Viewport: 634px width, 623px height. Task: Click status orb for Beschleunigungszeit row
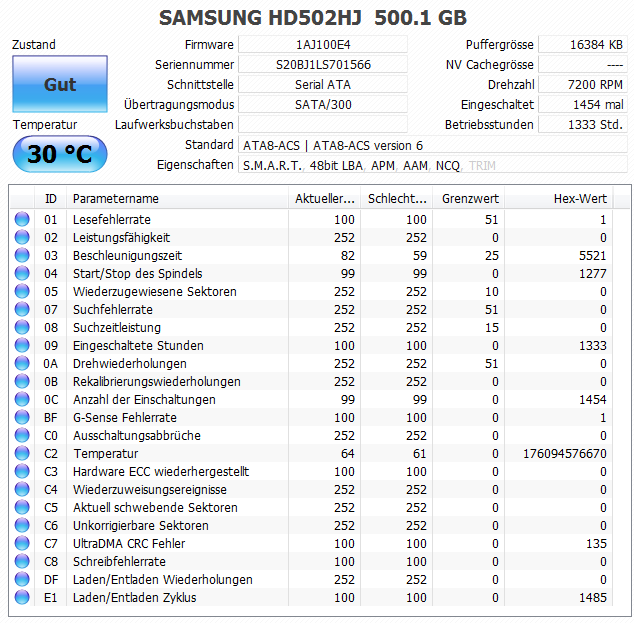pos(22,255)
